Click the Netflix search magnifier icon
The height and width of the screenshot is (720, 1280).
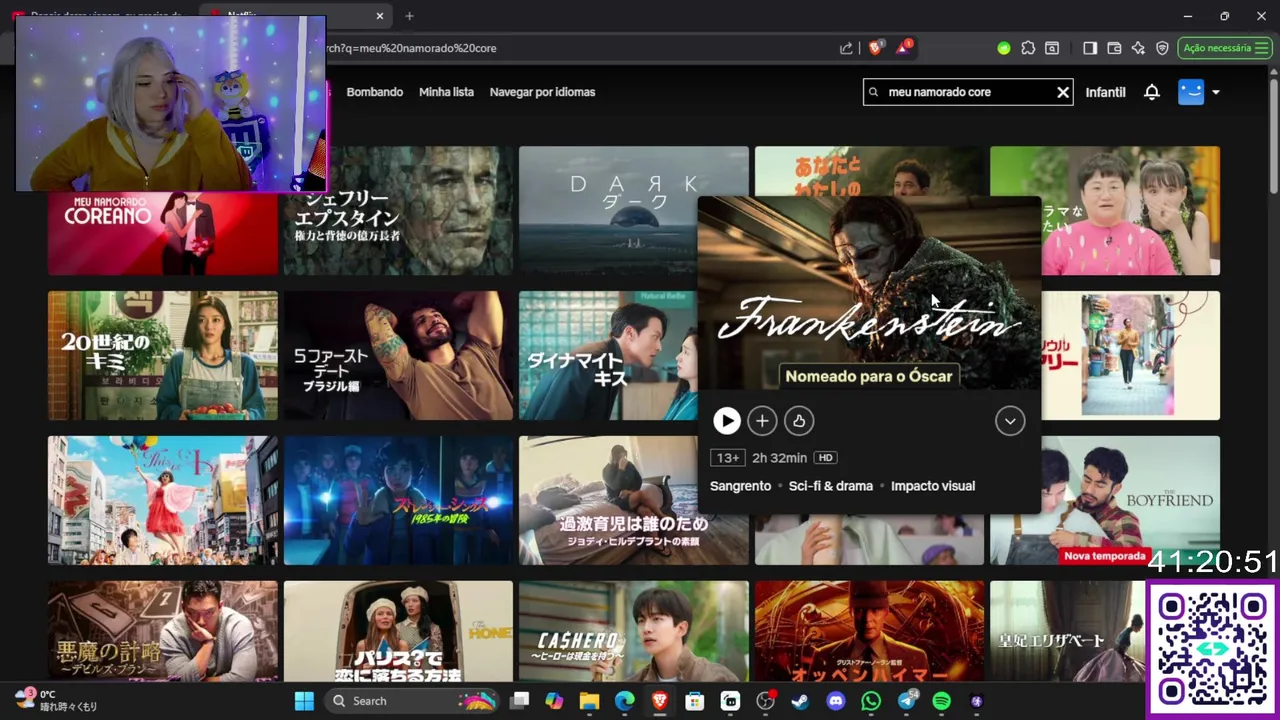[874, 92]
